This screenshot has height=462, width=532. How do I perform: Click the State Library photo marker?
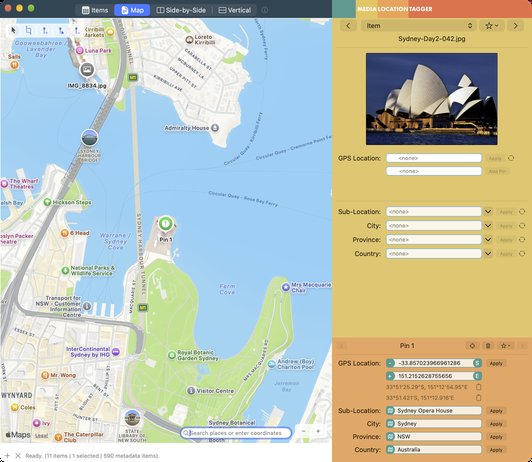pos(132,418)
